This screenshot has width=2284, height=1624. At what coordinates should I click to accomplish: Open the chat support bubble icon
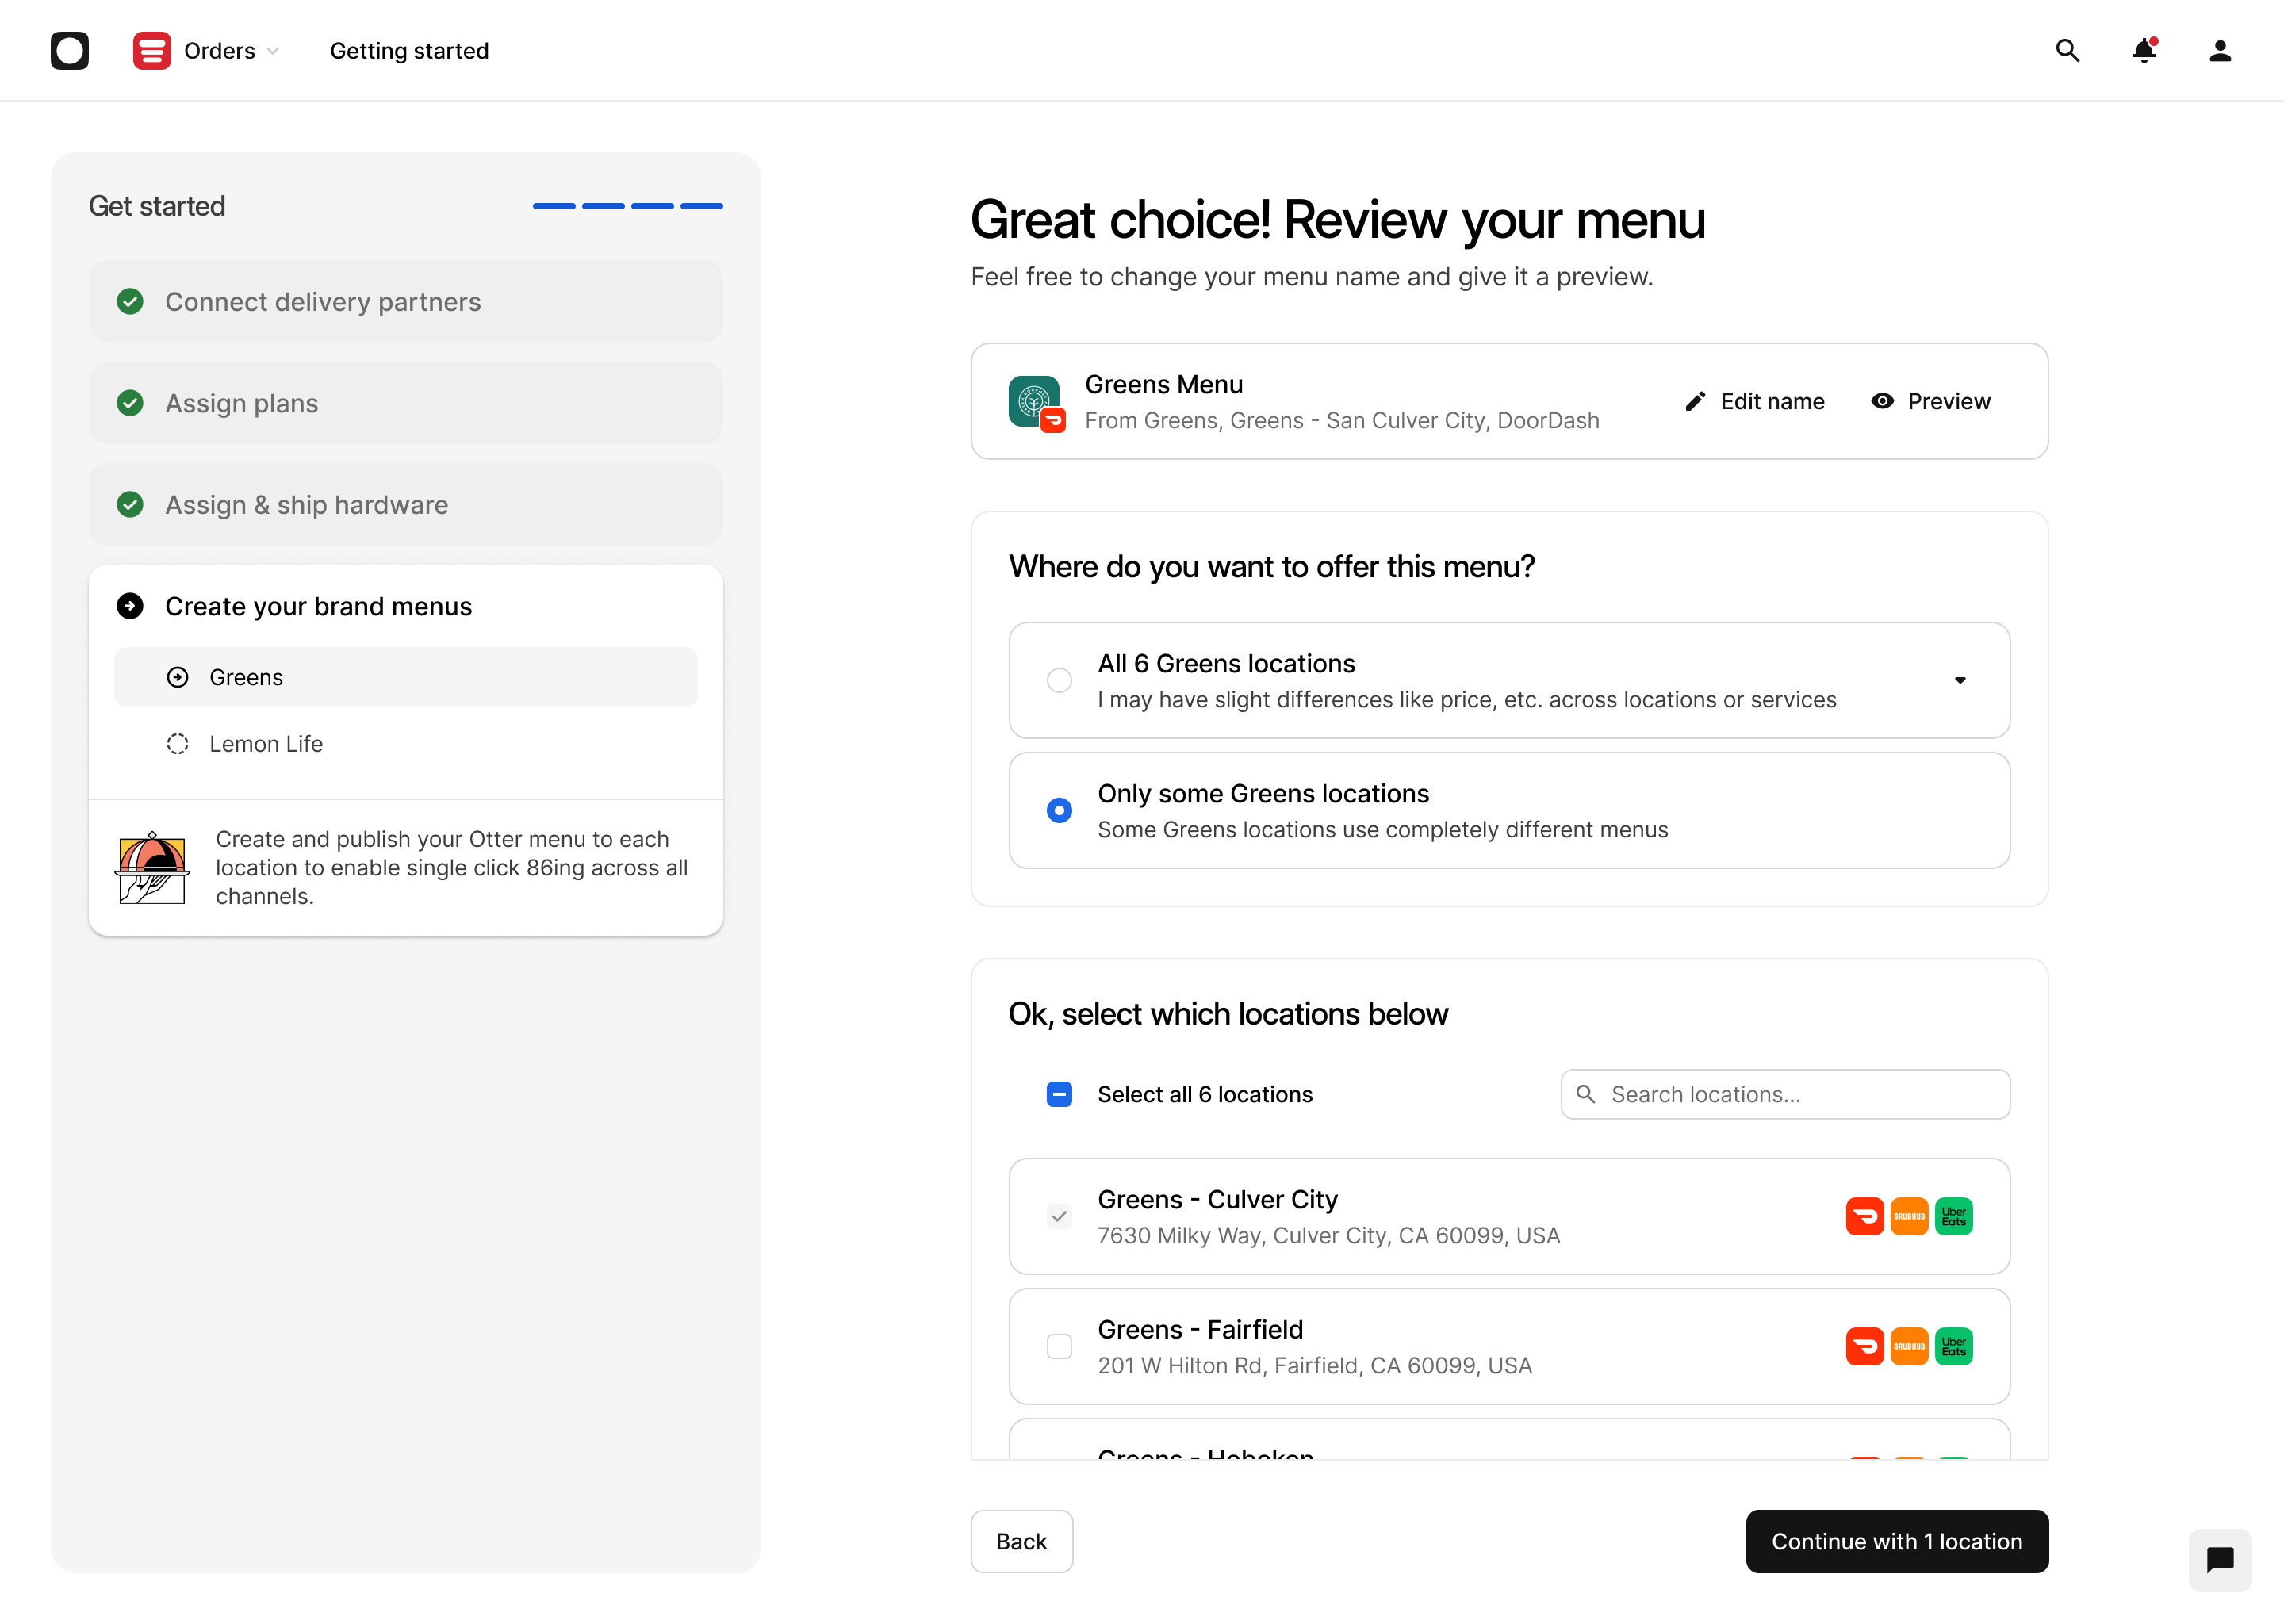(x=2219, y=1559)
